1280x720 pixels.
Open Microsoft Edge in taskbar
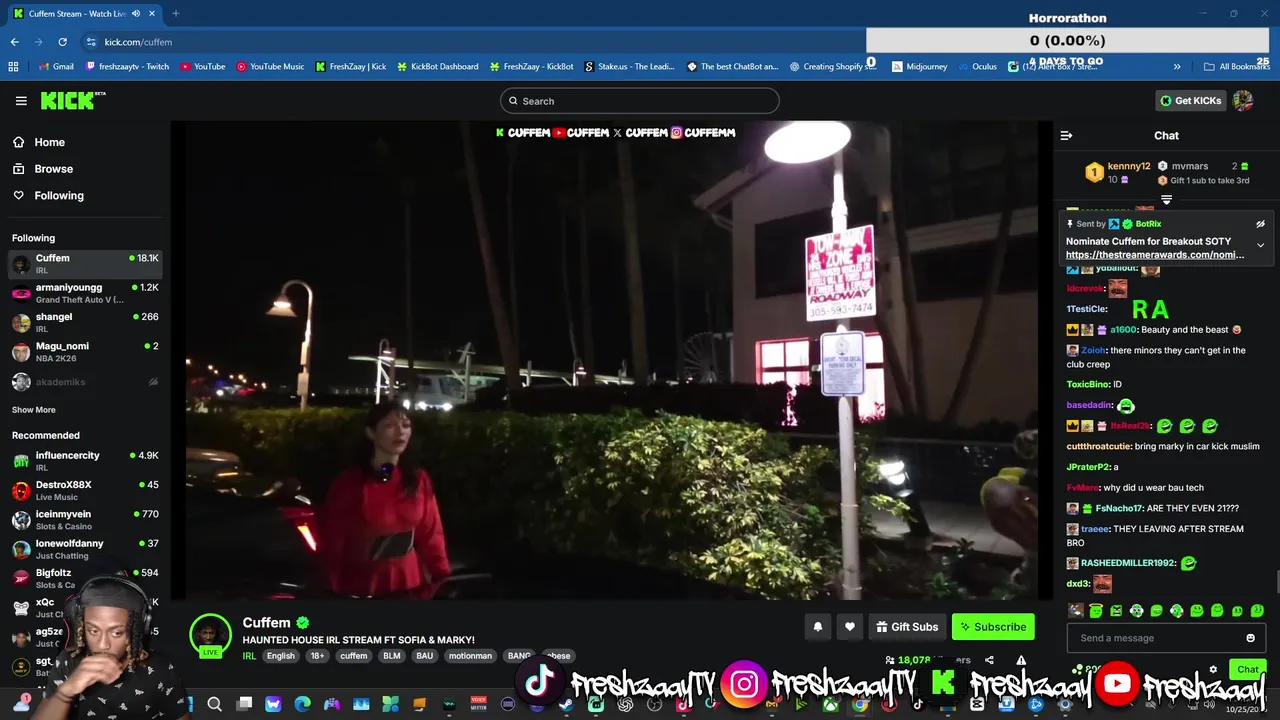[303, 705]
